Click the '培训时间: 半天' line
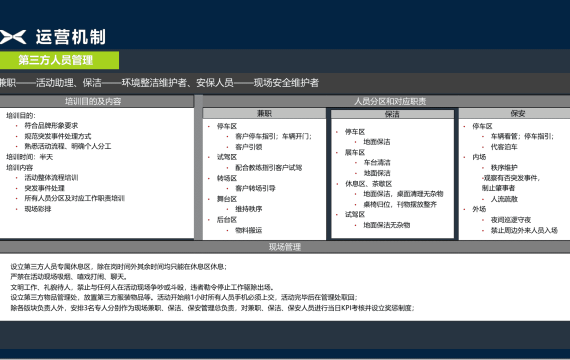This screenshot has height=360, width=570. 29,157
